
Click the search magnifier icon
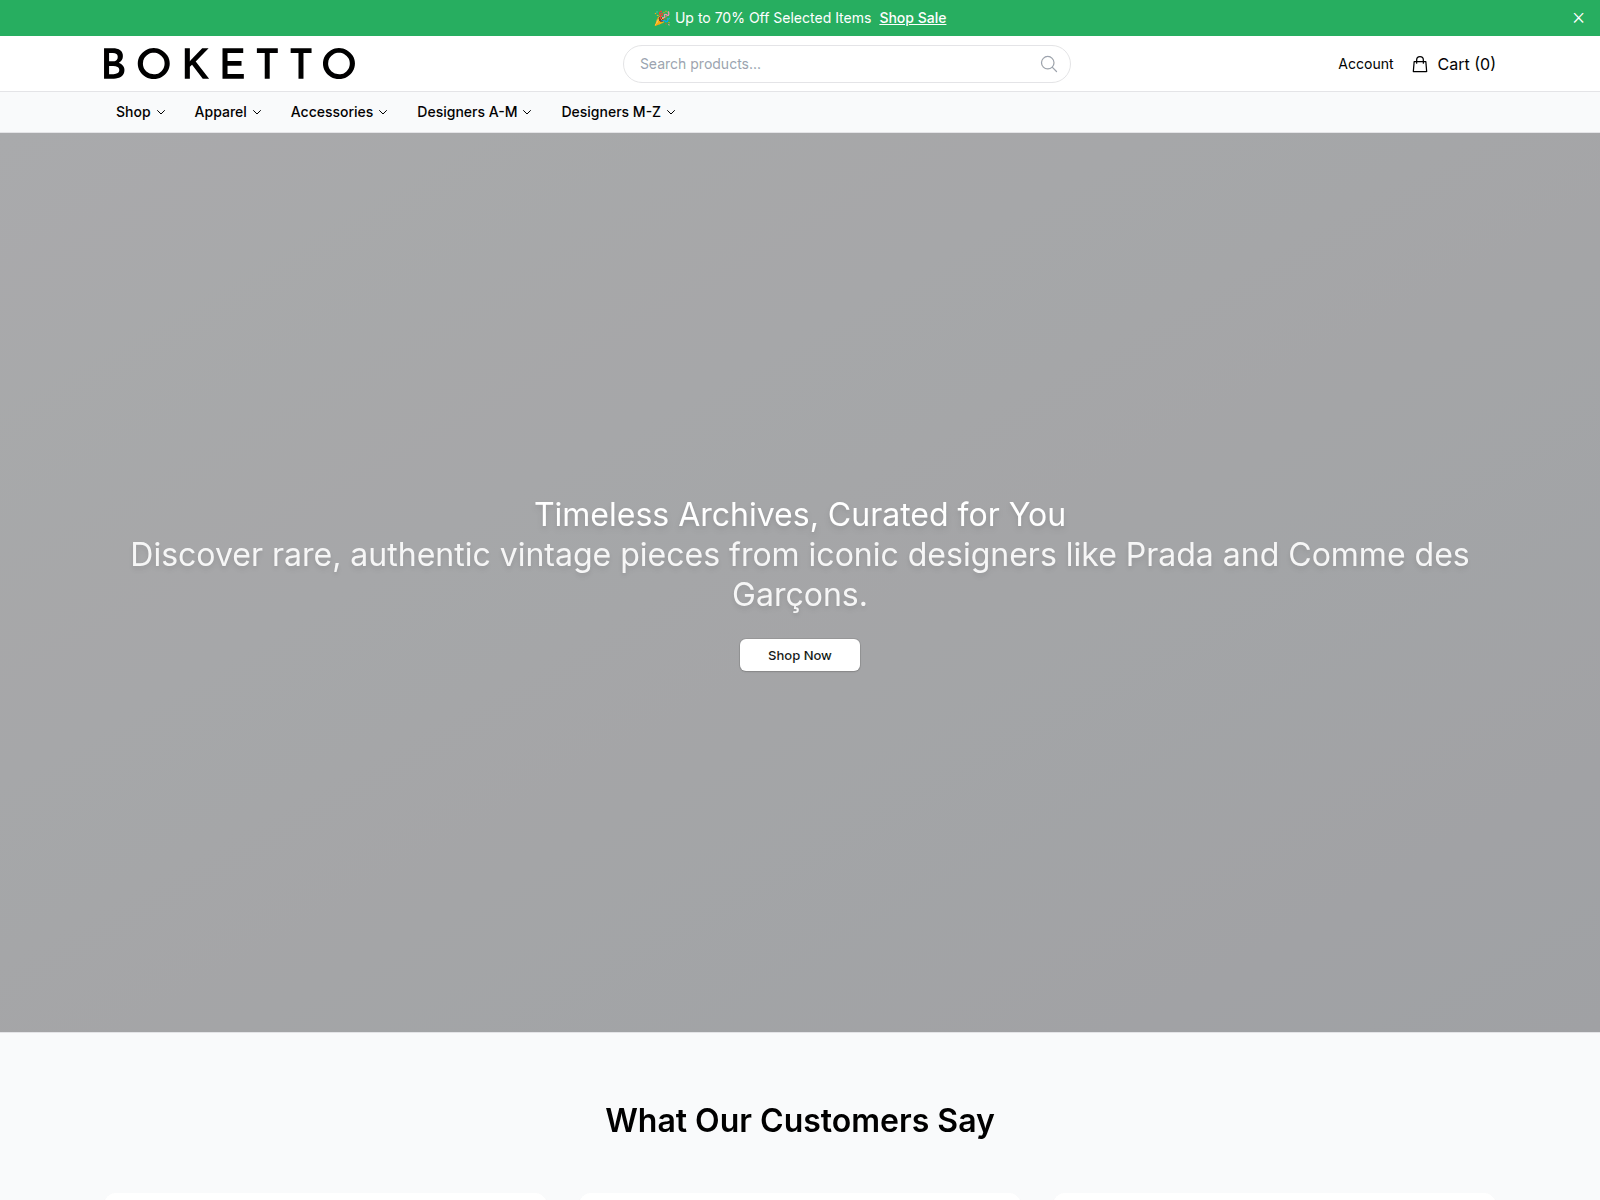[x=1048, y=64]
